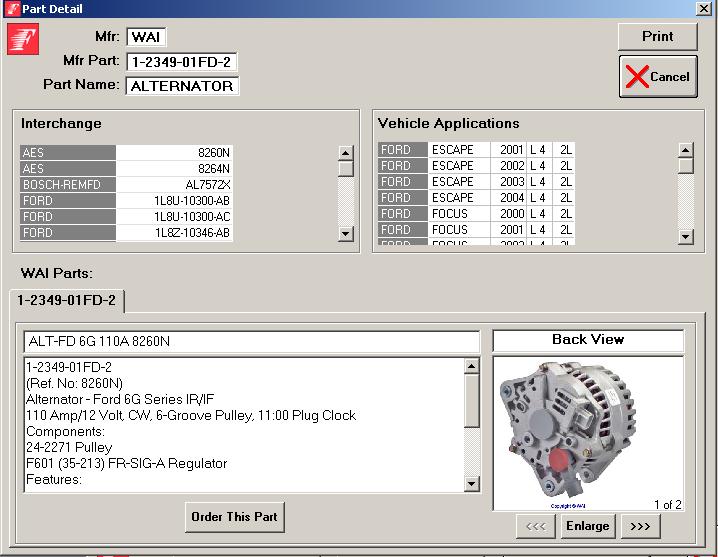Click the description box scrollbar thumb
Viewport: 718px width, 557px height.
[x=472, y=401]
